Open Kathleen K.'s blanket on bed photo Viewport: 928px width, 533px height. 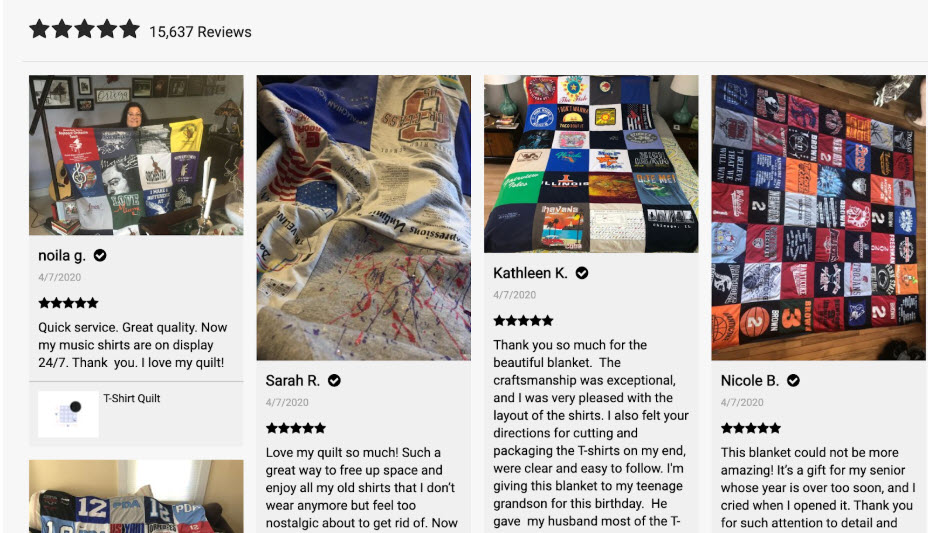591,164
